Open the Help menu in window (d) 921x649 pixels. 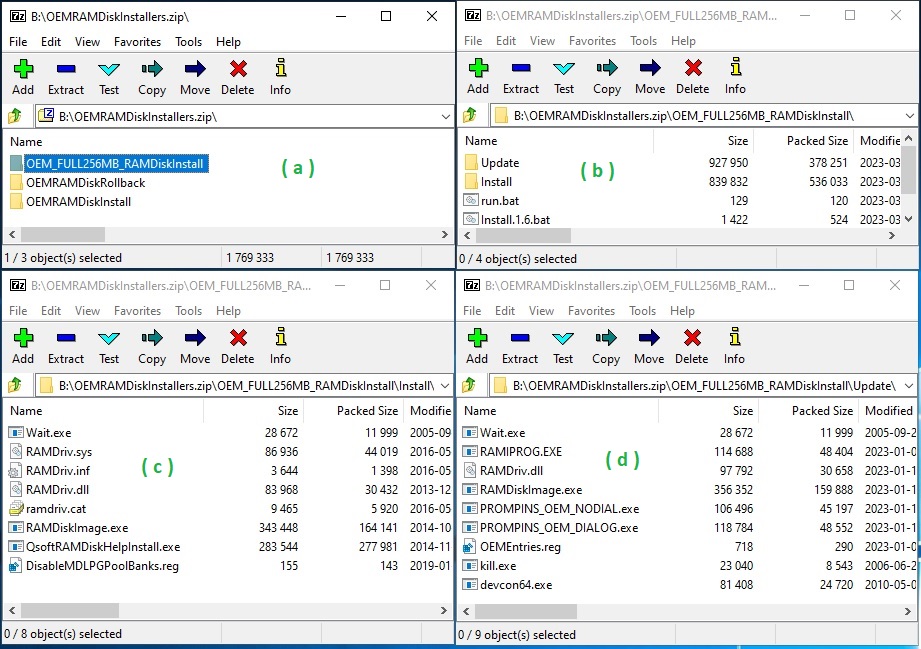pyautogui.click(x=683, y=311)
